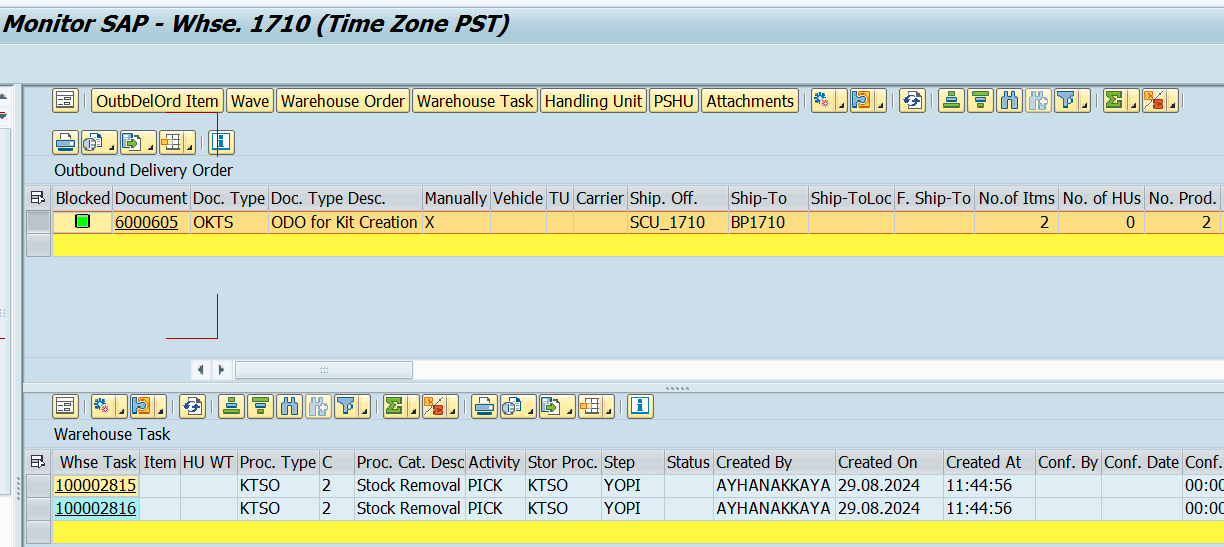Open warehouse task link 100002816

click(x=95, y=508)
